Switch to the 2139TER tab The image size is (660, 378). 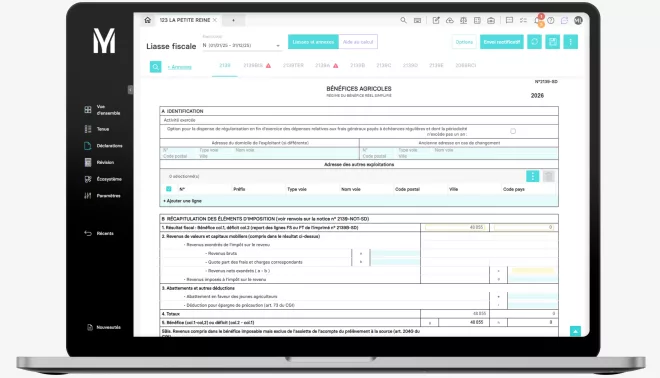pyautogui.click(x=293, y=66)
